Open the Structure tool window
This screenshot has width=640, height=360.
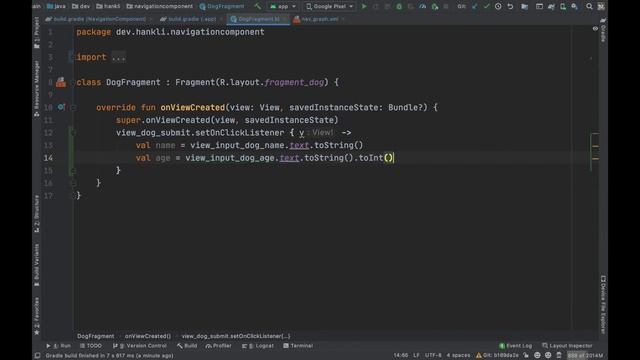[37, 214]
